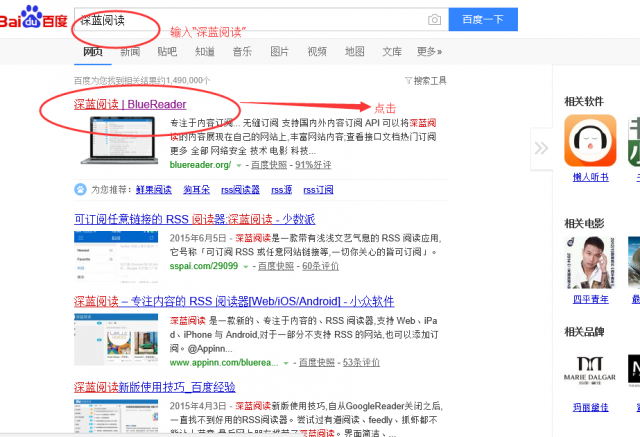This screenshot has height=437, width=640.
Task: Click the bluereader.org/ URL
Action: tap(200, 165)
